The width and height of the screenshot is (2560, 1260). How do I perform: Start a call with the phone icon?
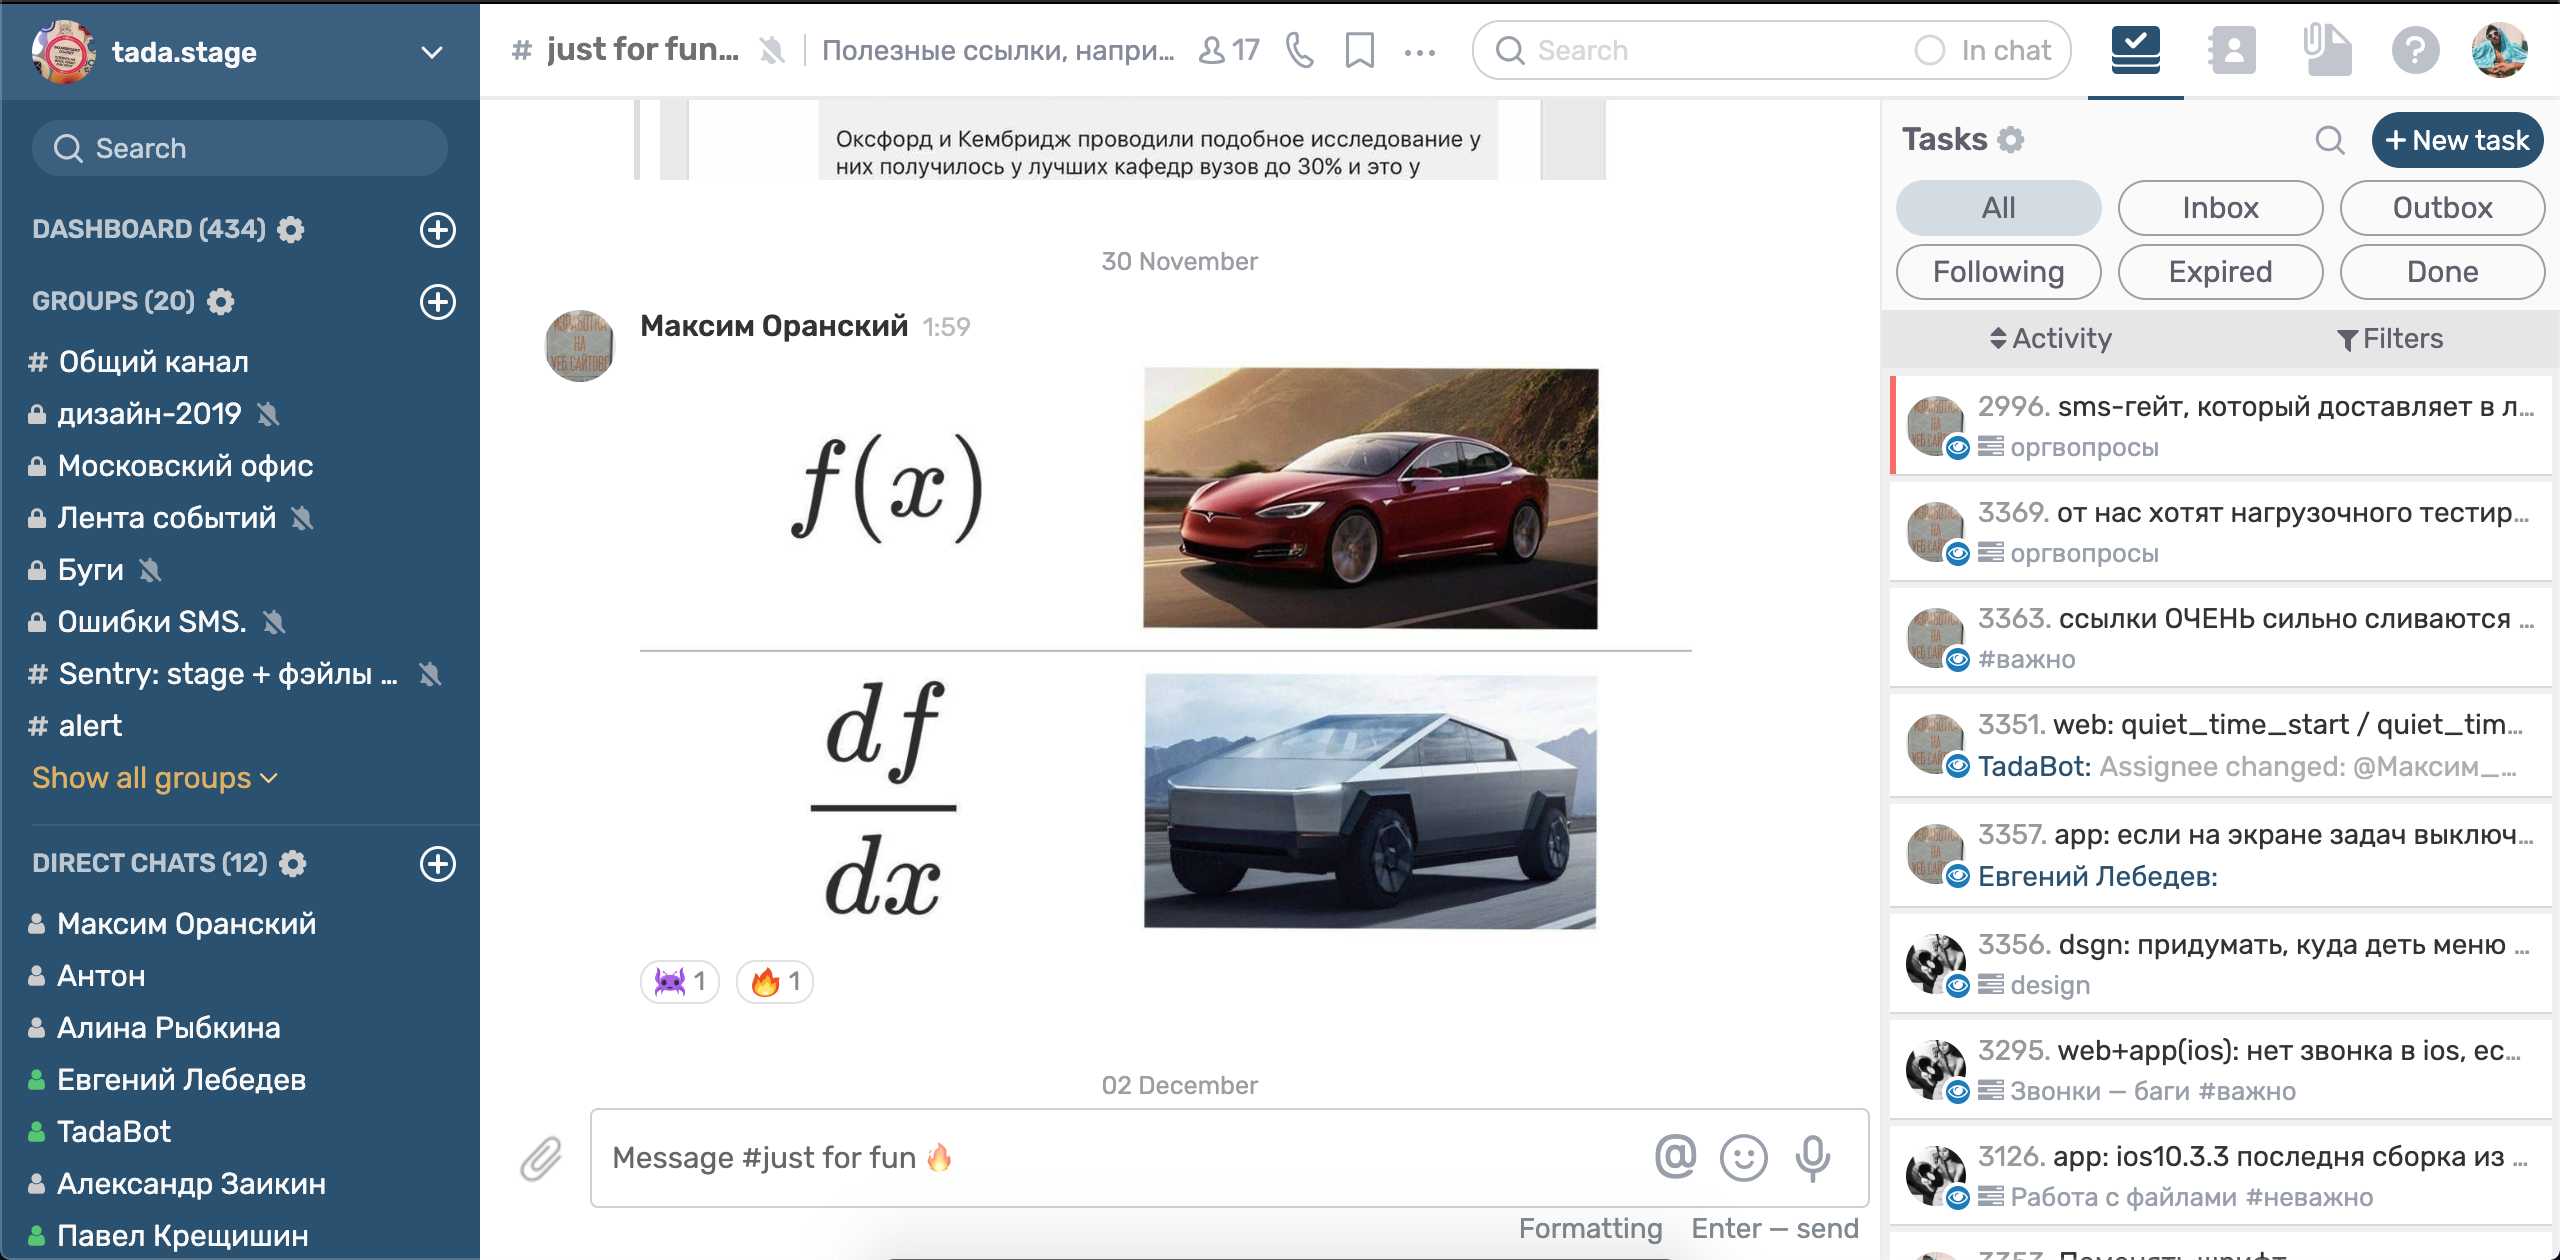[x=1299, y=50]
